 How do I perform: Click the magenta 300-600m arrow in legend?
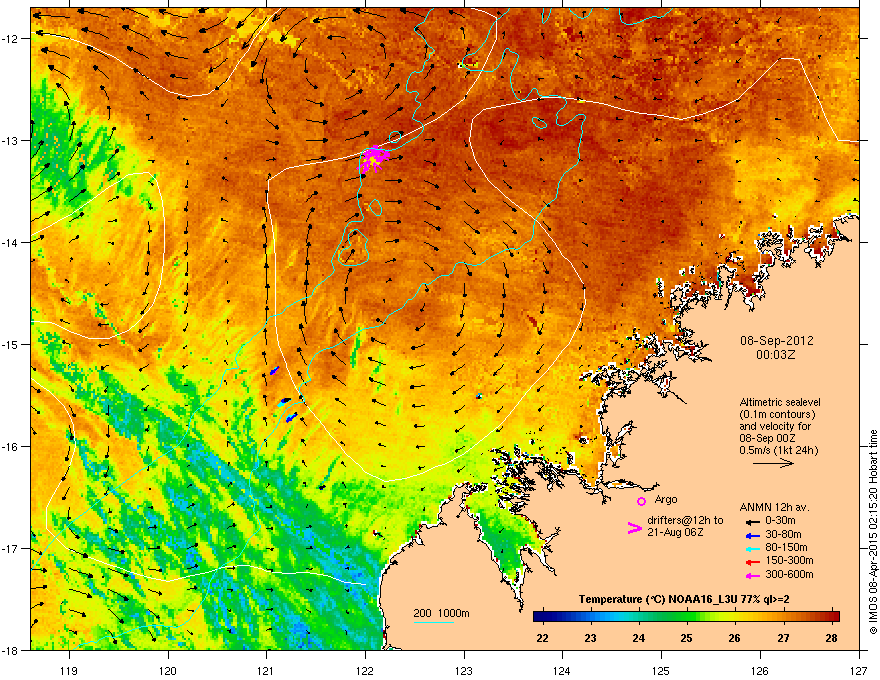click(x=752, y=576)
